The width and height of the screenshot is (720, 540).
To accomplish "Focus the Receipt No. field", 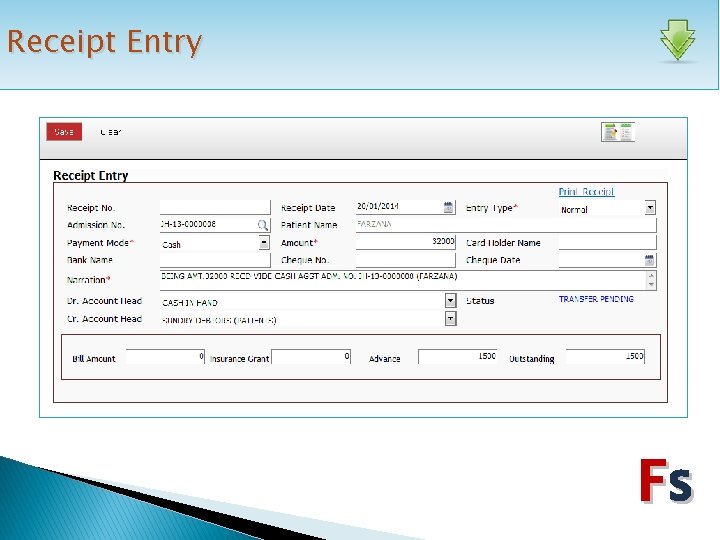I will (x=215, y=207).
